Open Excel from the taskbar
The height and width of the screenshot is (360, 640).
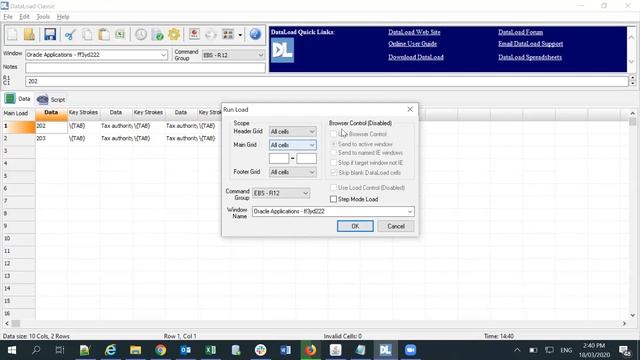point(211,350)
